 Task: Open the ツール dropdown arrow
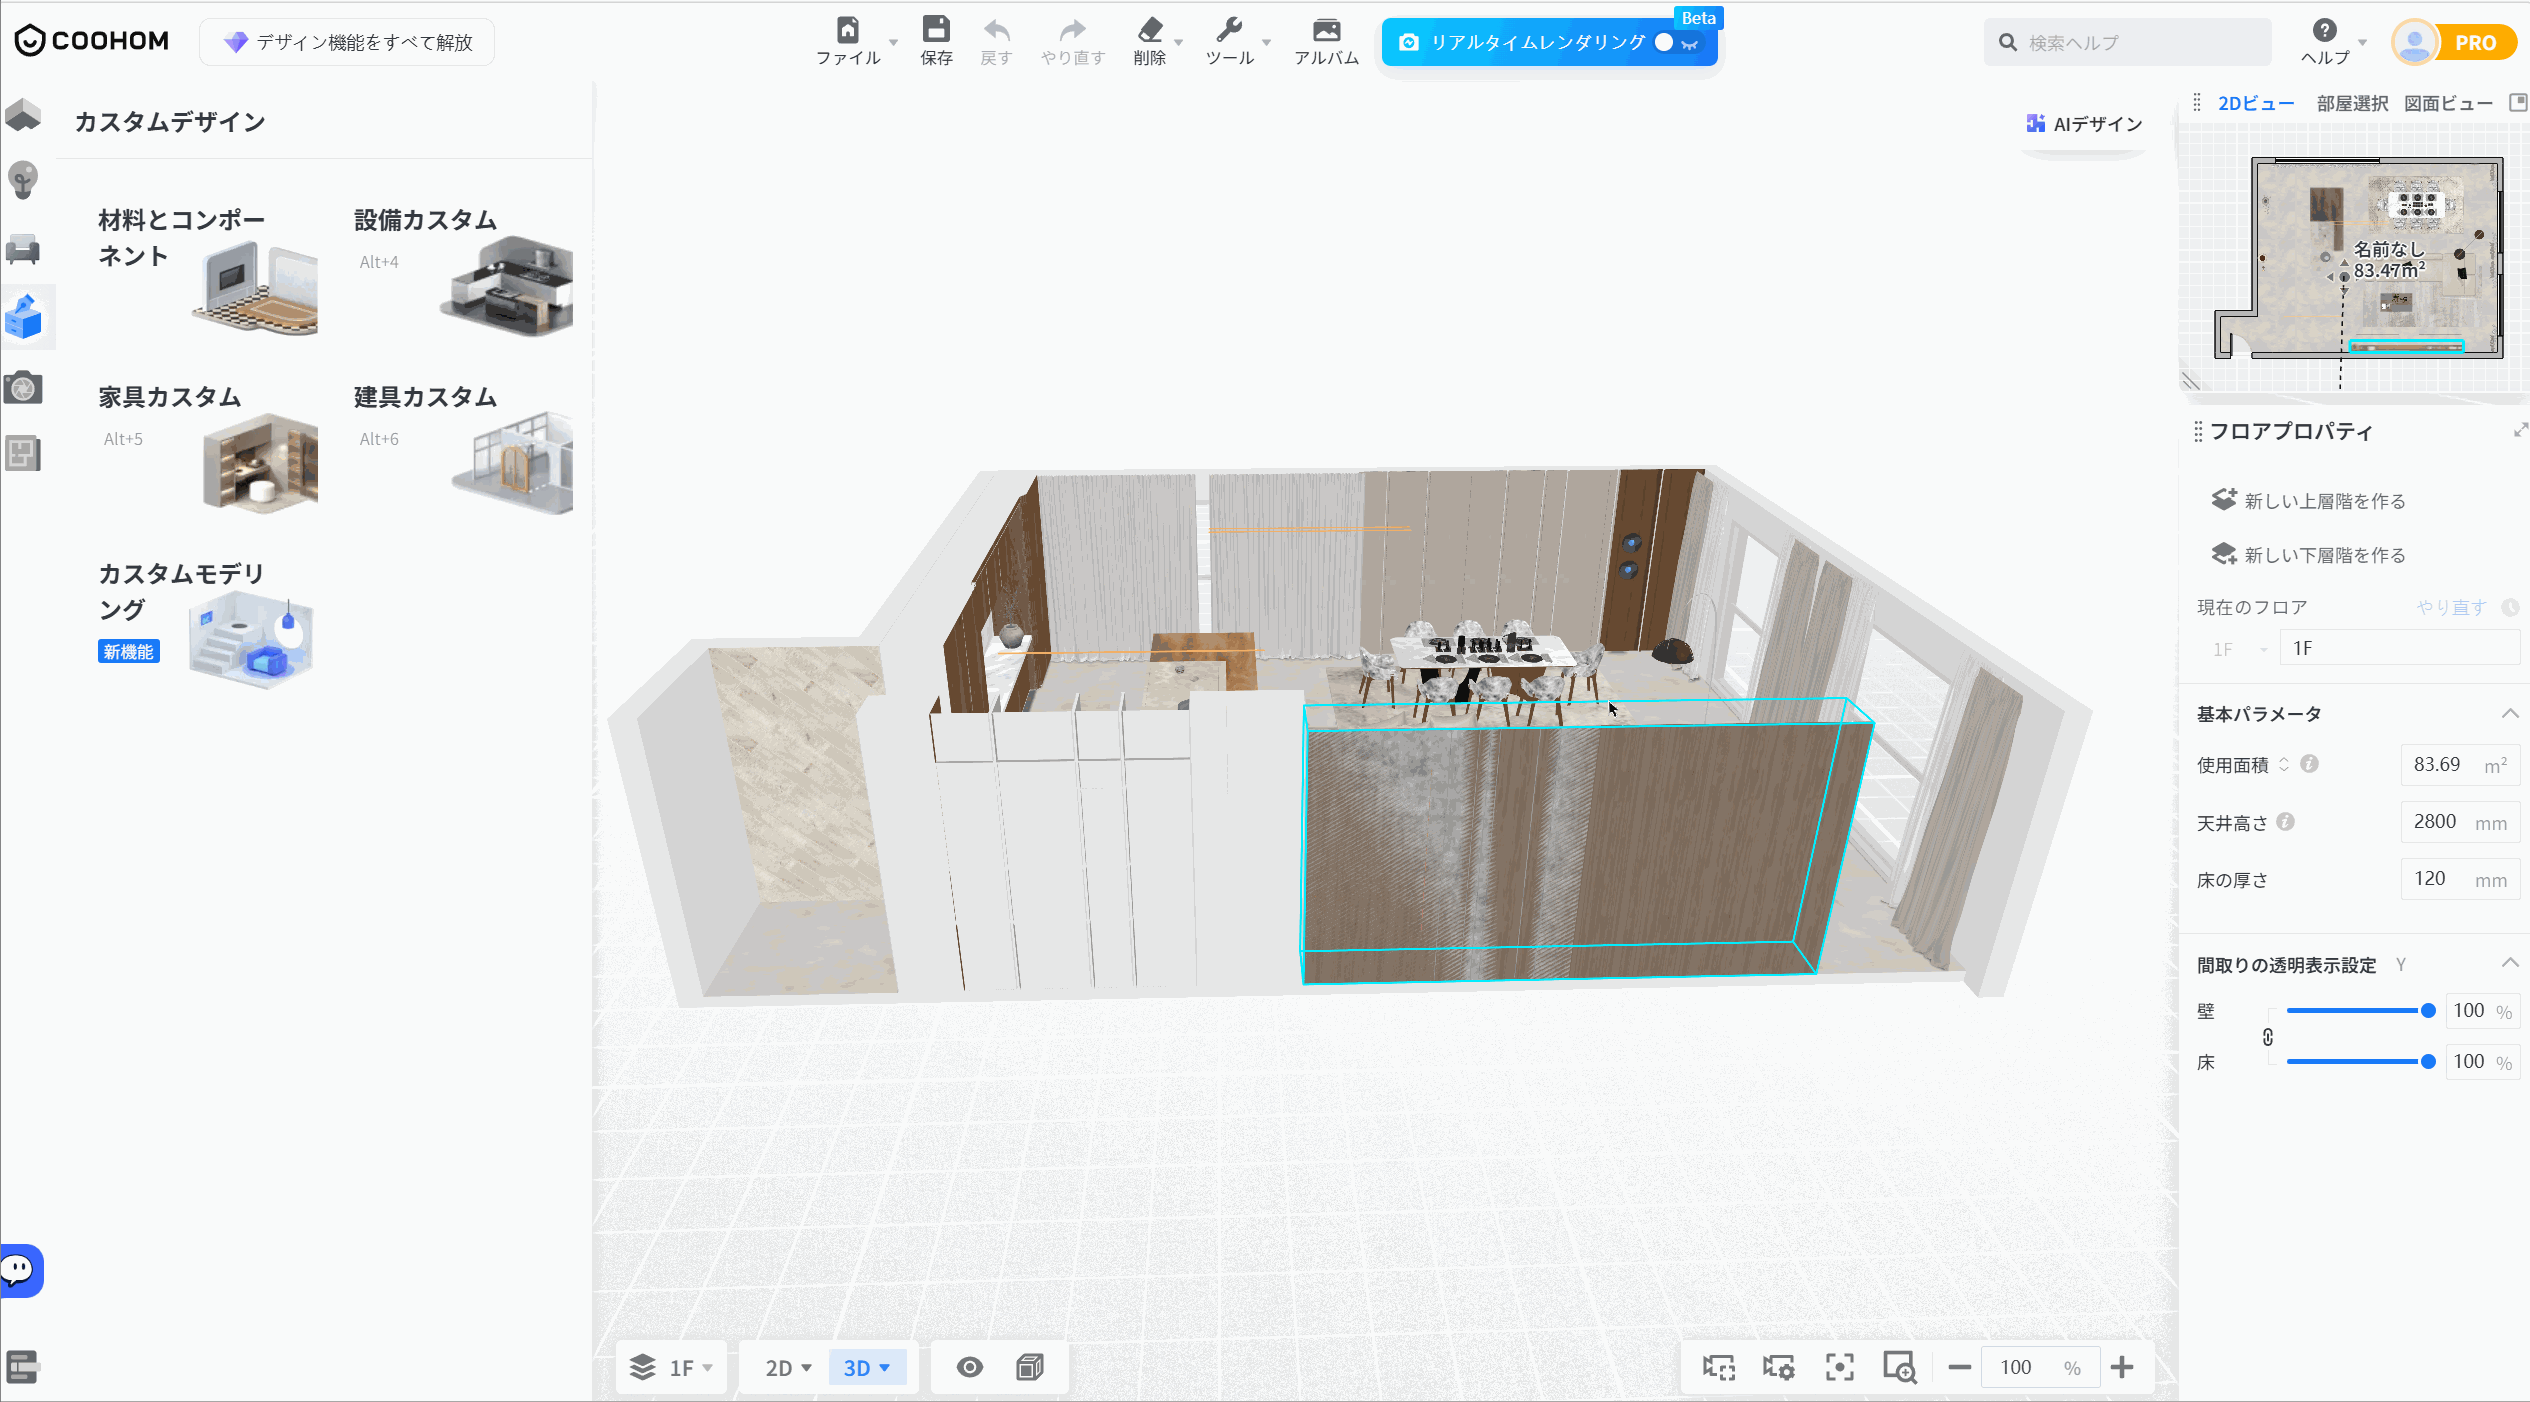coord(1266,42)
